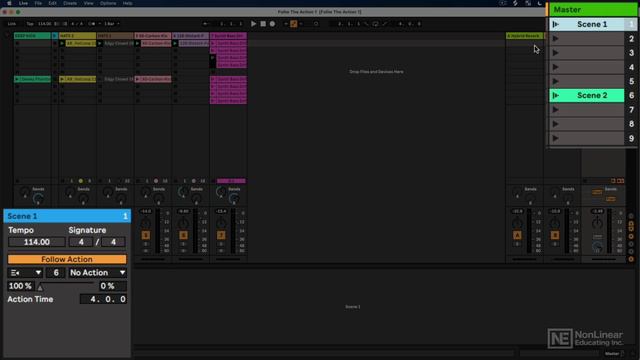Open the File menu

(x=38, y=3)
